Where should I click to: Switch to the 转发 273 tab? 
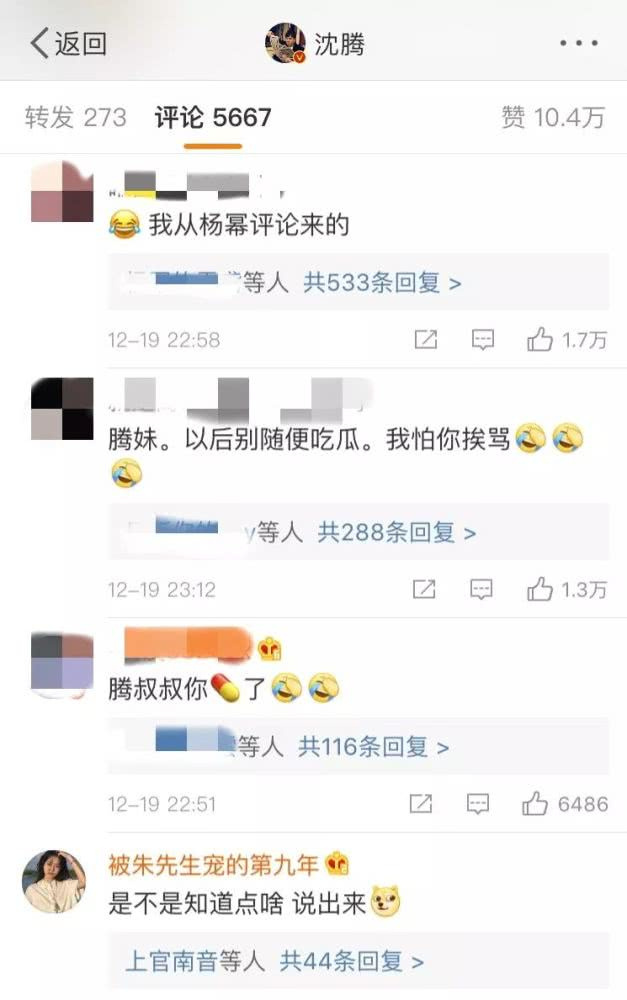[76, 117]
